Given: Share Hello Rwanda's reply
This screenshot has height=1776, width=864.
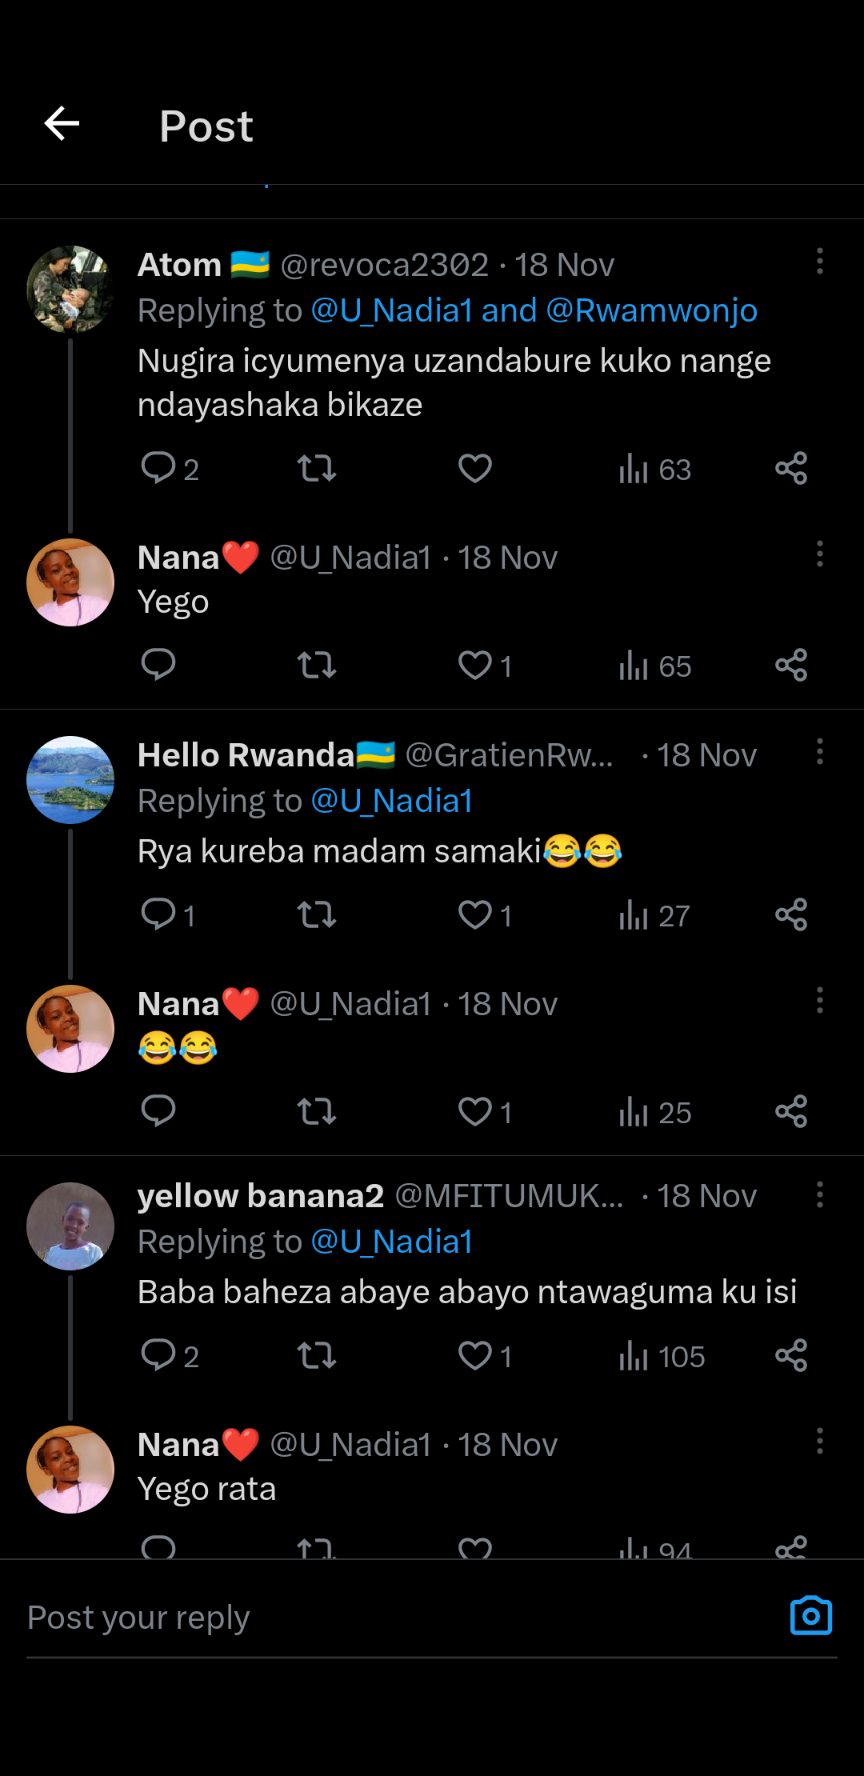Looking at the screenshot, I should [791, 914].
